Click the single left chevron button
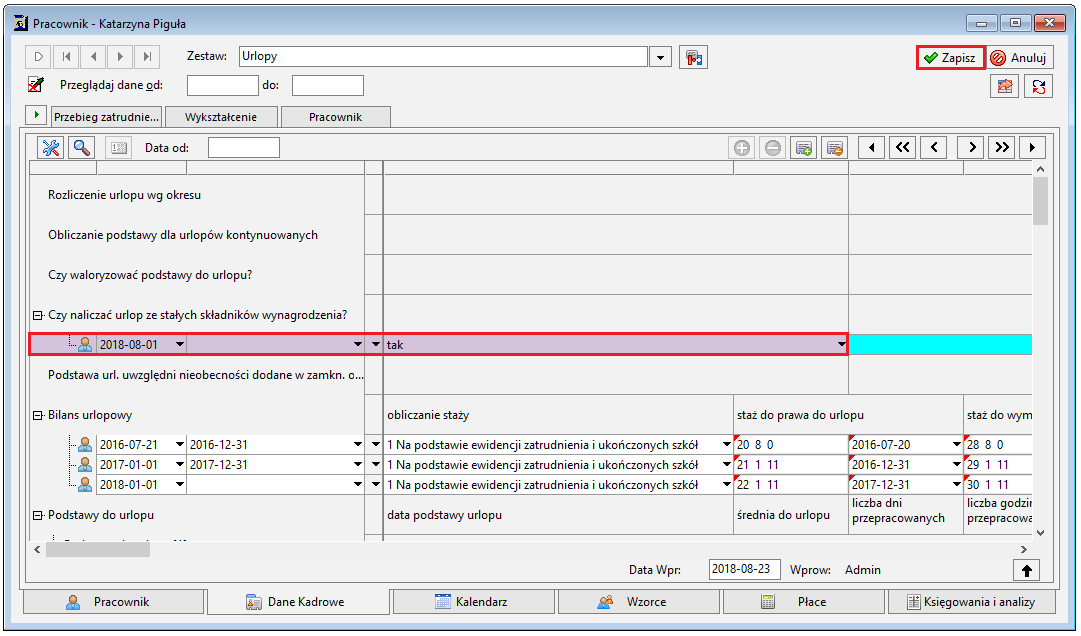 pos(934,147)
